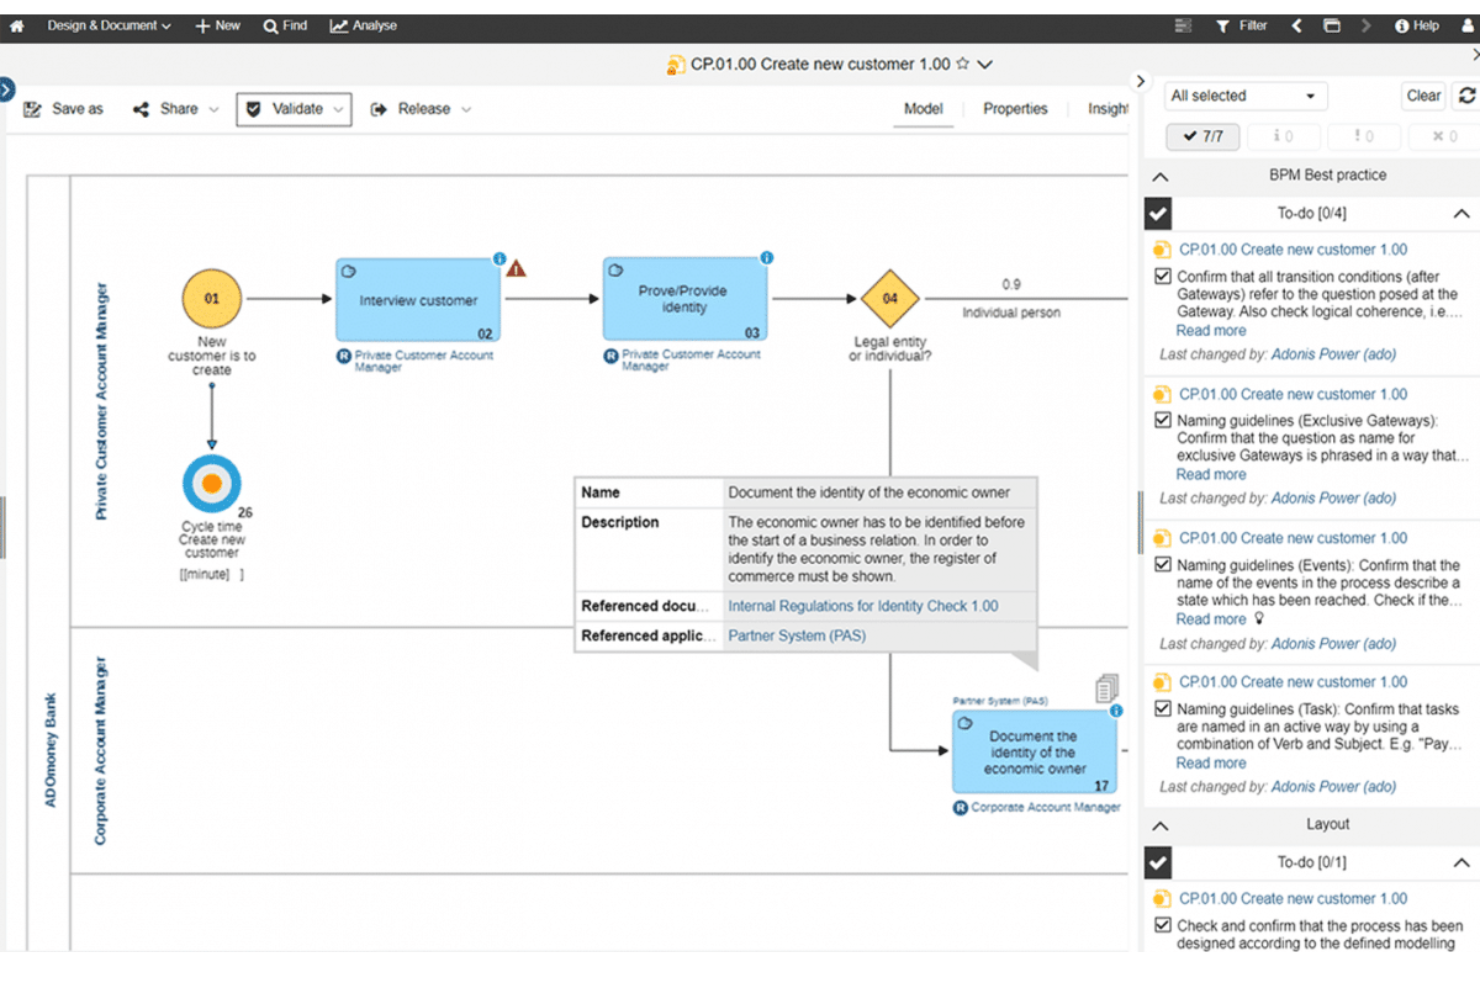Screen dimensions: 1480x987
Task: Collapse the BPM Best practice section
Action: click(x=1160, y=176)
